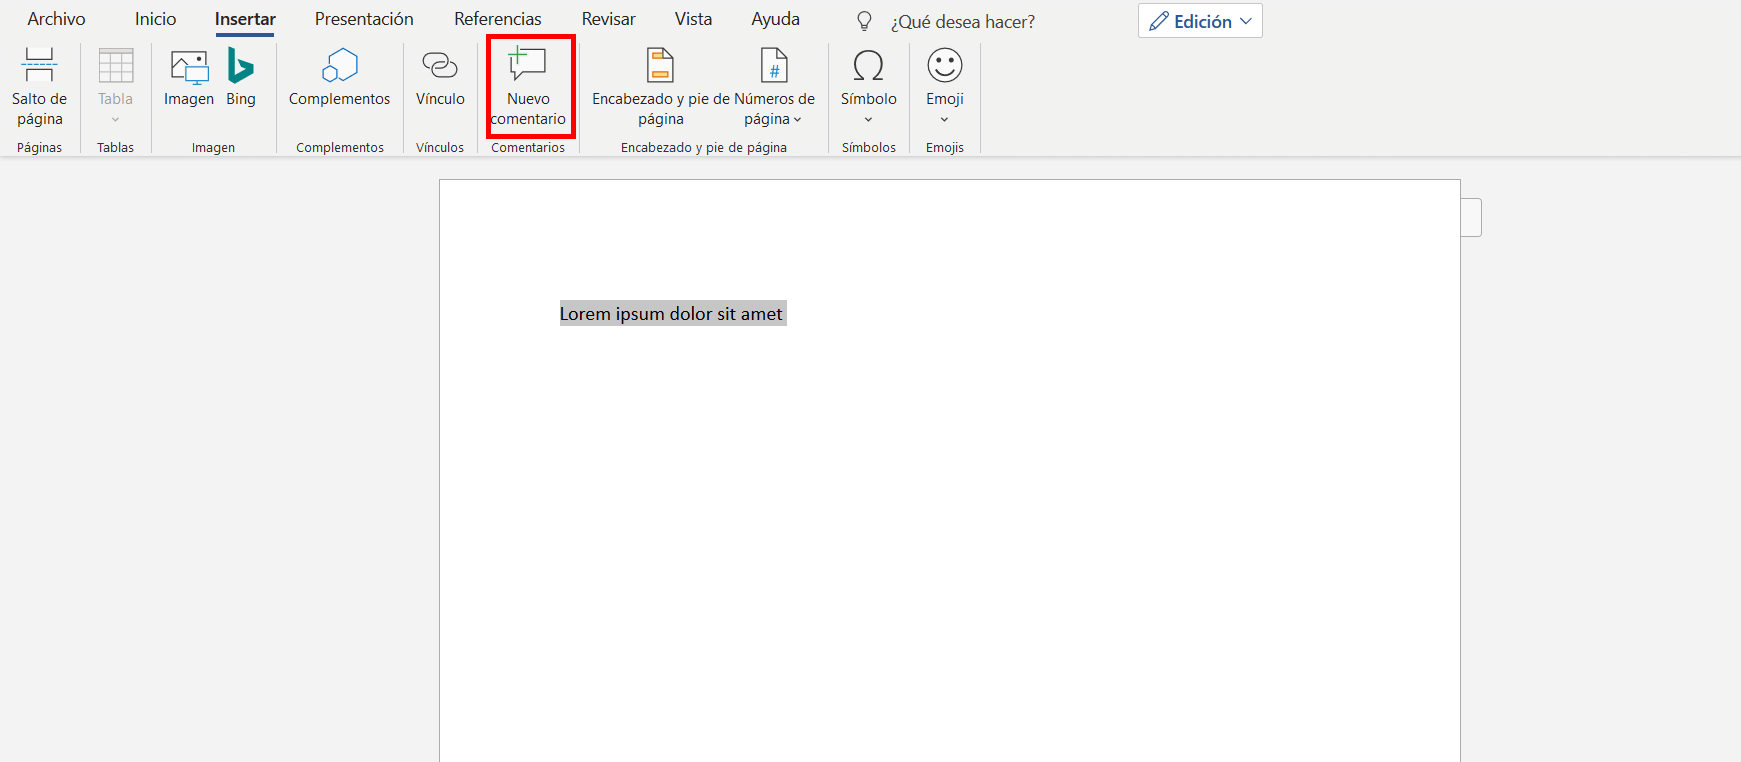Open the Ayuda tab
1741x762 pixels.
(776, 19)
